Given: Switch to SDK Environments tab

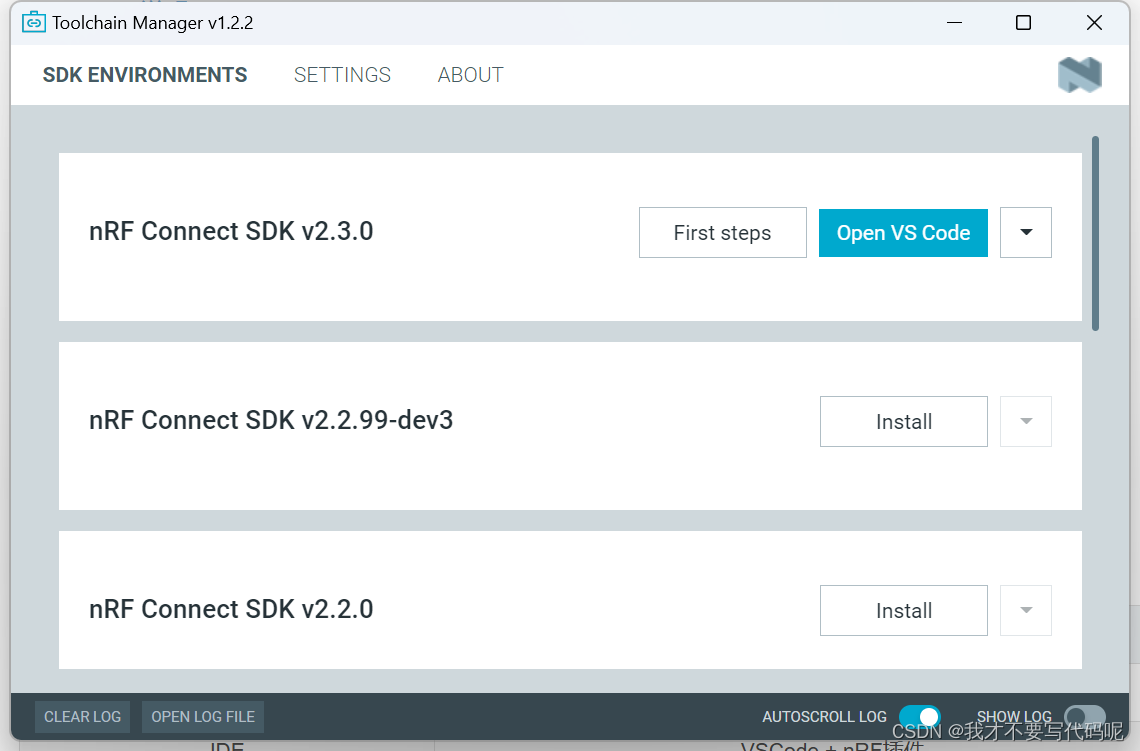Looking at the screenshot, I should [145, 75].
